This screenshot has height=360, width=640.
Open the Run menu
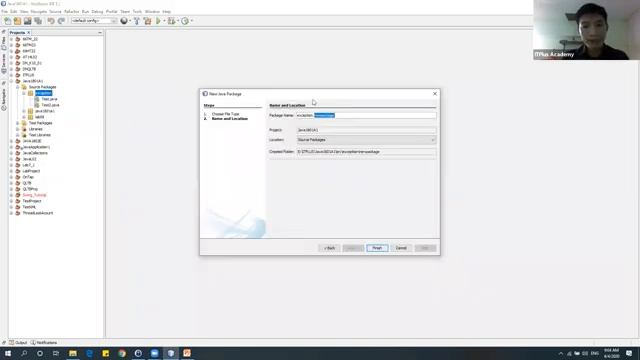85,11
